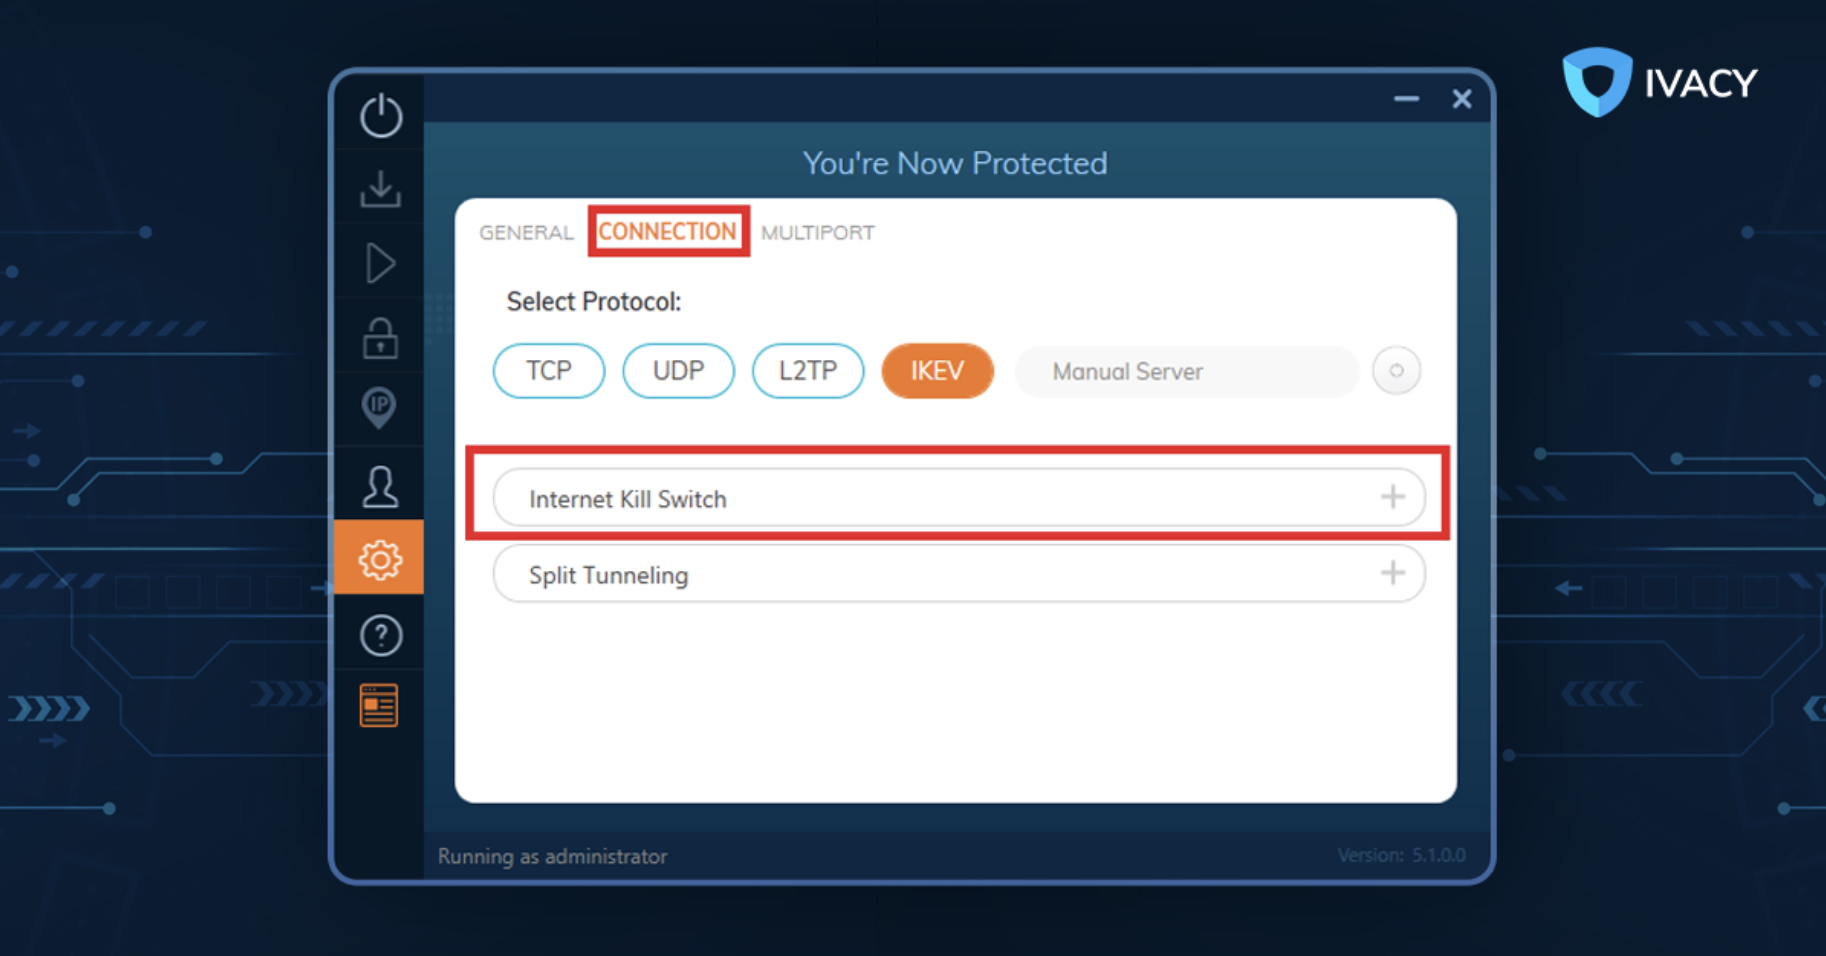
Task: Open the MULTIPORT tab
Action: (817, 232)
